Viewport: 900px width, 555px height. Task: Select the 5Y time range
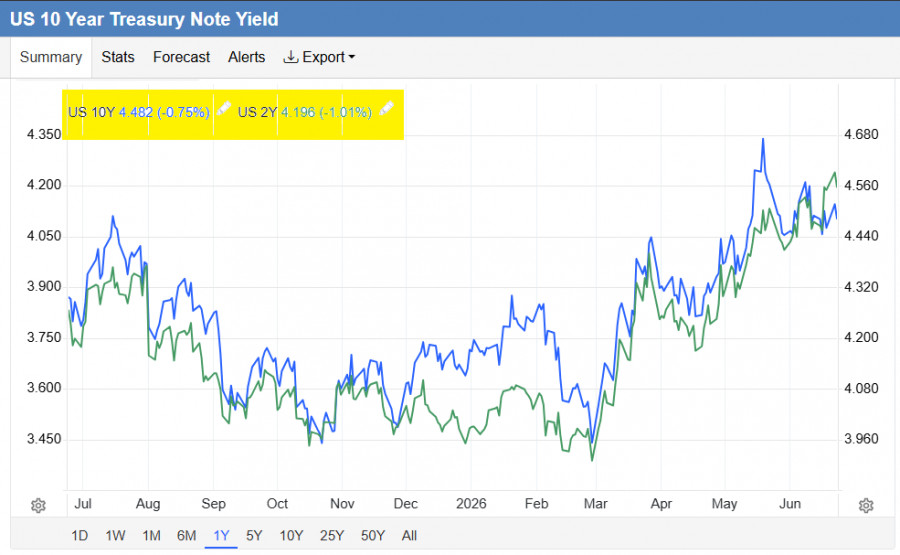254,535
